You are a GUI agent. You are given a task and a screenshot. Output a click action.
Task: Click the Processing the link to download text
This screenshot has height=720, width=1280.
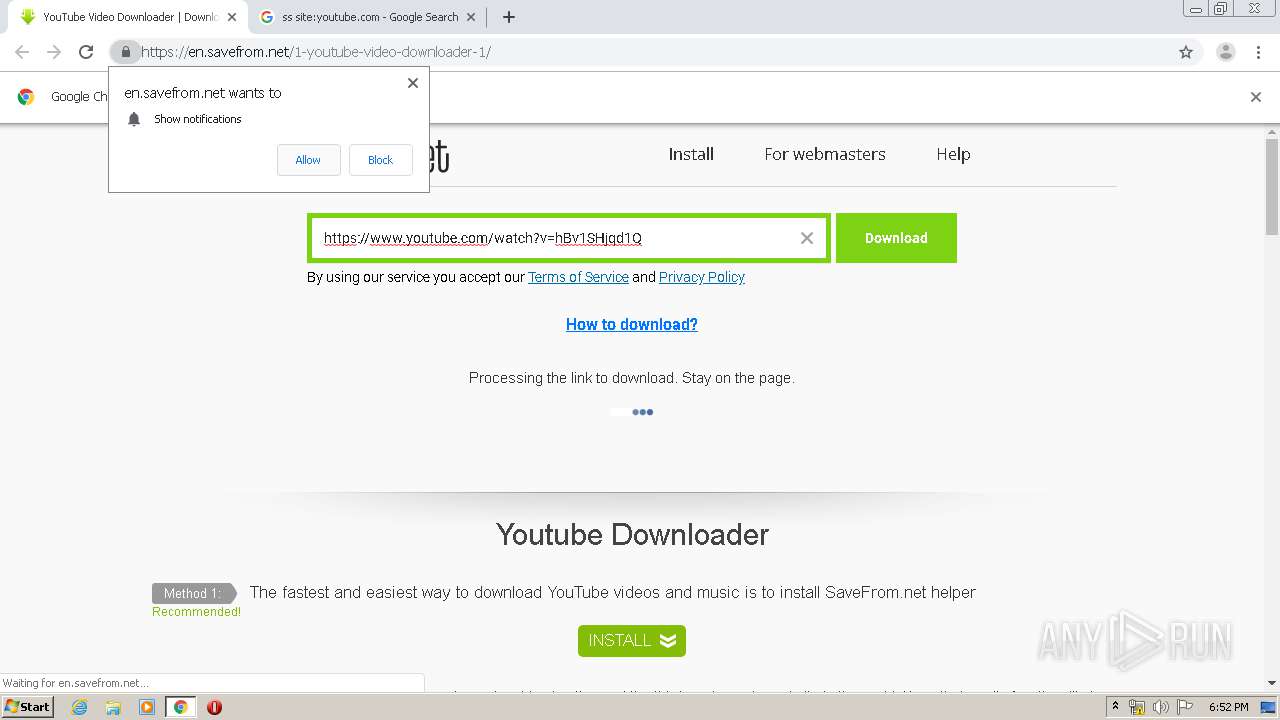632,378
